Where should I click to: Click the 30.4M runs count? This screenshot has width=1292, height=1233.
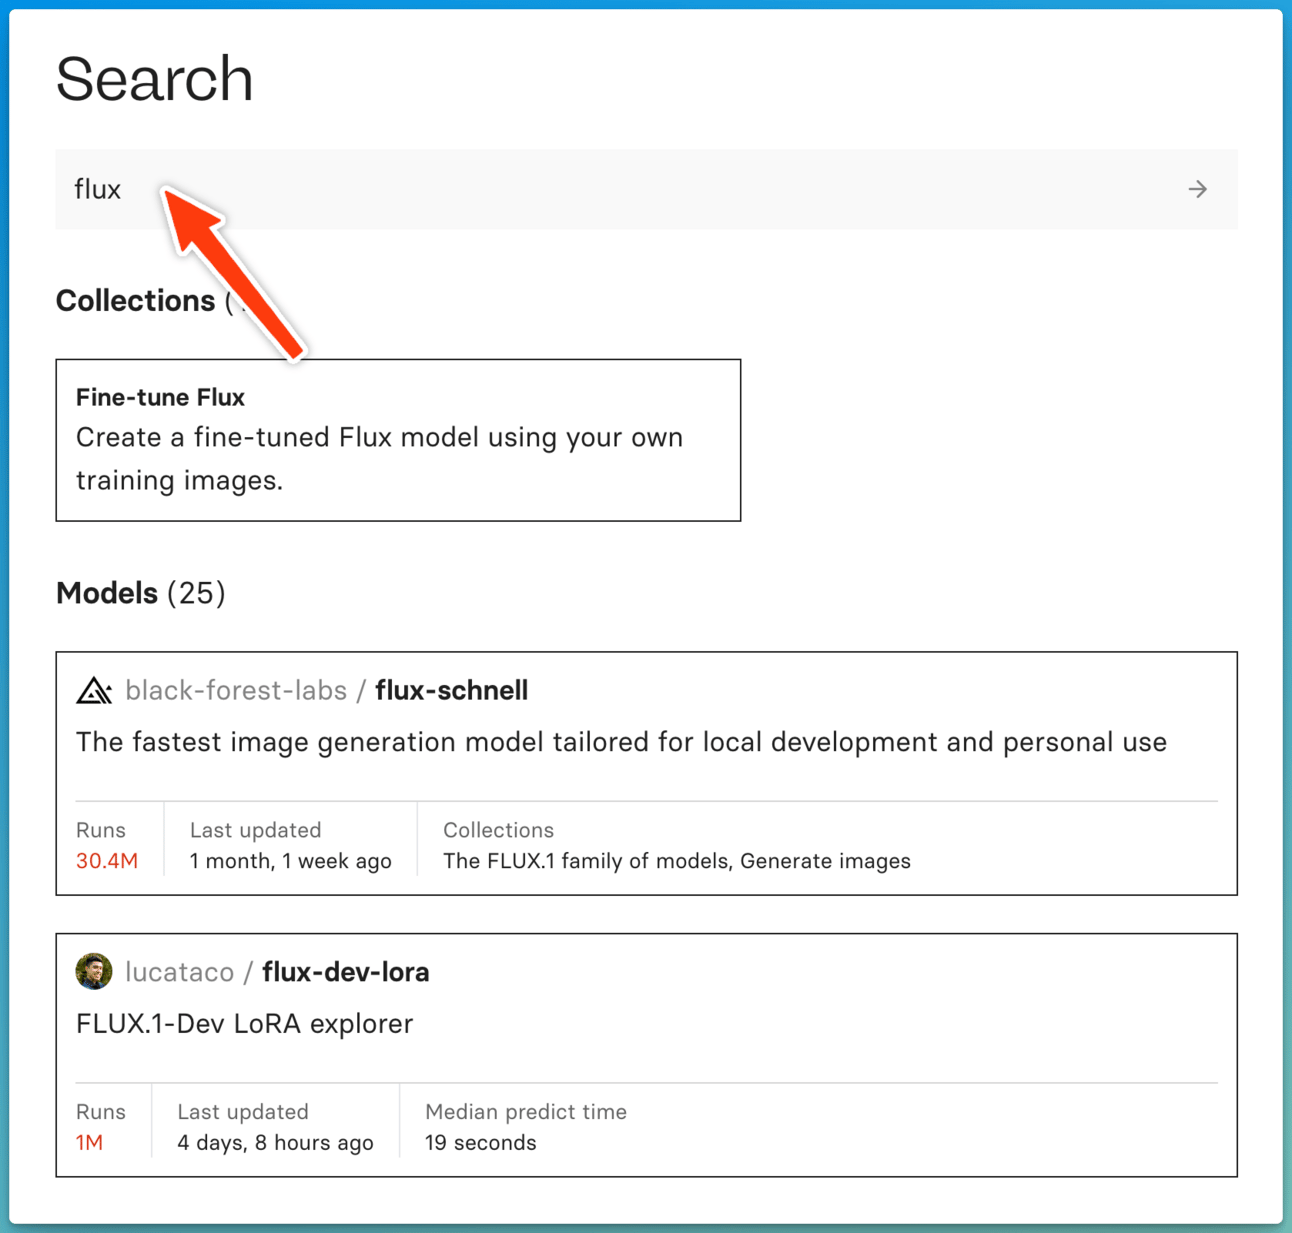107,861
